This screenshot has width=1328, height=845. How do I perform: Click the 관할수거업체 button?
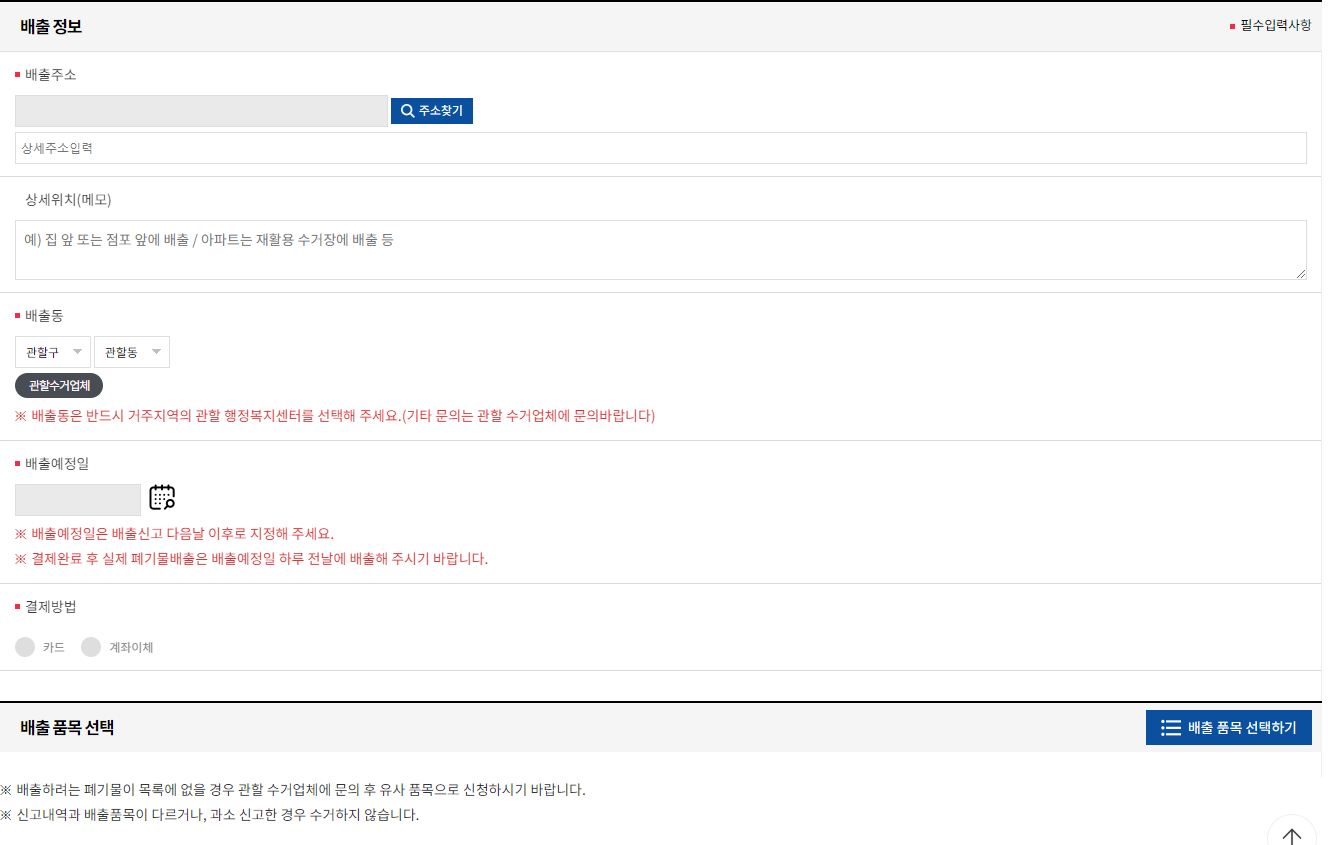58,384
